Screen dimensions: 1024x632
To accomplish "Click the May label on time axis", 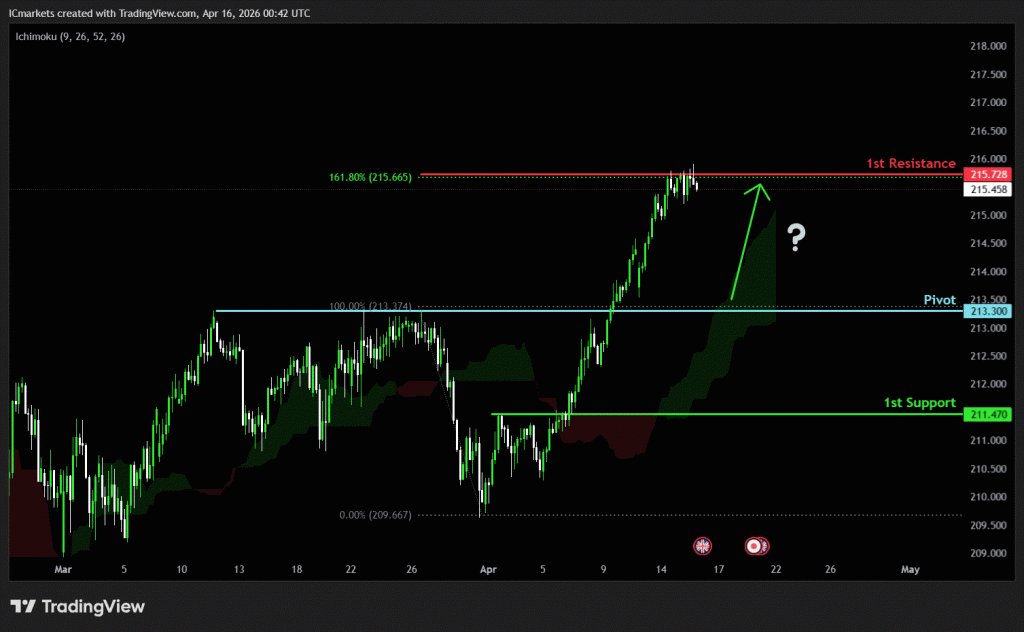I will point(909,569).
